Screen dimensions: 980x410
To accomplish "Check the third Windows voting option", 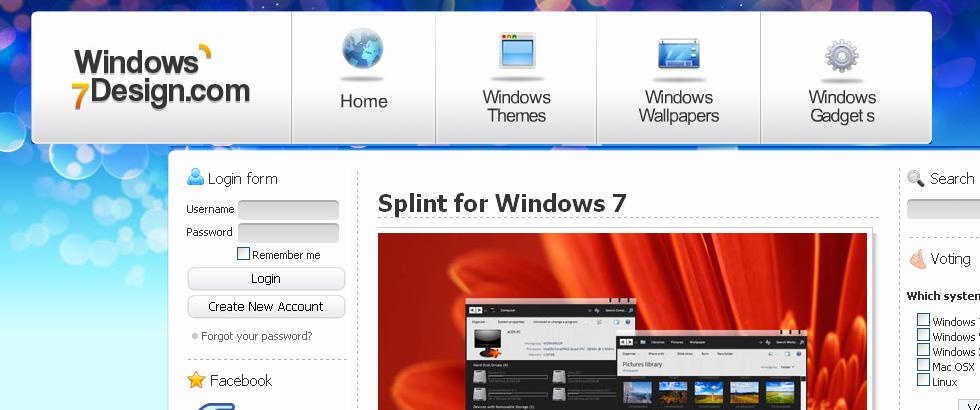I will coord(923,350).
